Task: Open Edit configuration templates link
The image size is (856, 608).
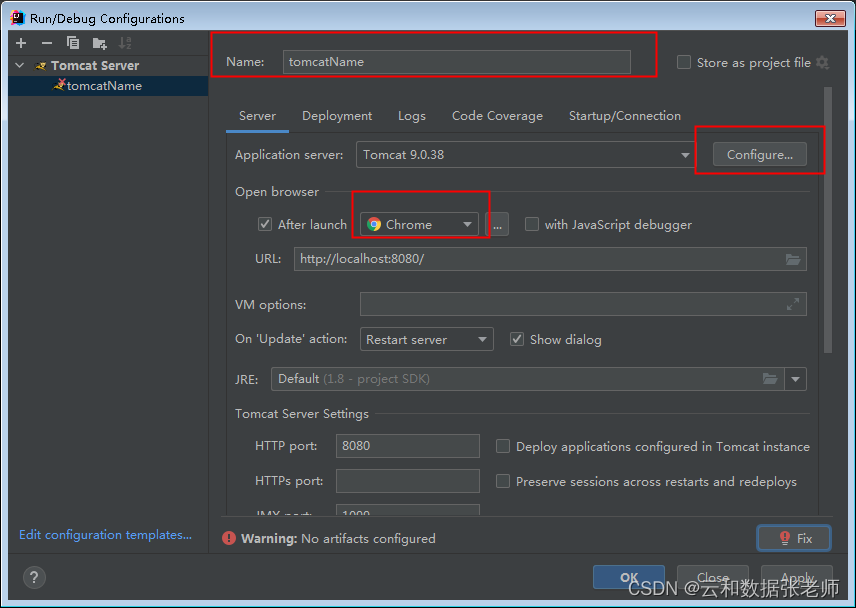Action: coord(105,535)
